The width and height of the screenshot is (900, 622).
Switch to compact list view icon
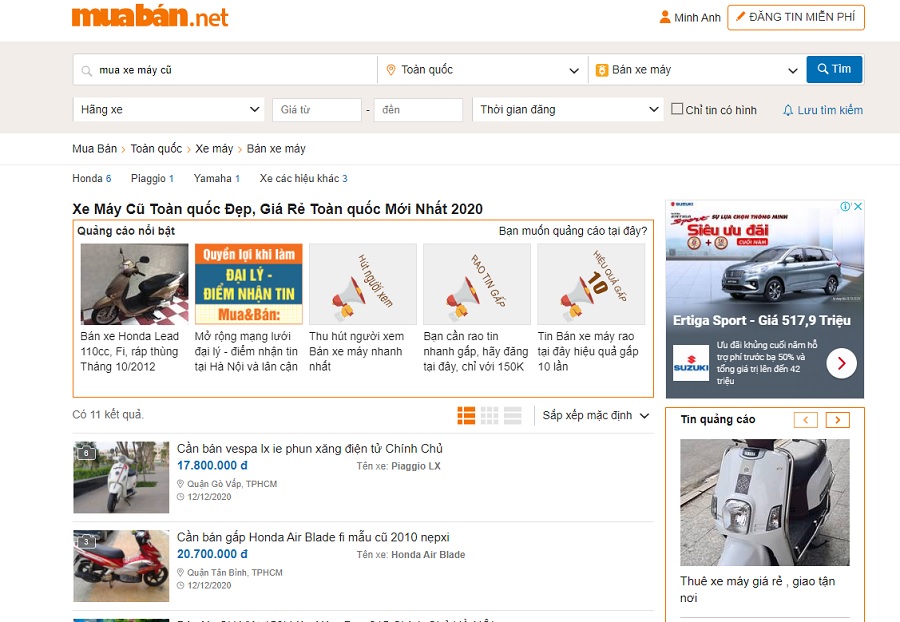[x=513, y=415]
